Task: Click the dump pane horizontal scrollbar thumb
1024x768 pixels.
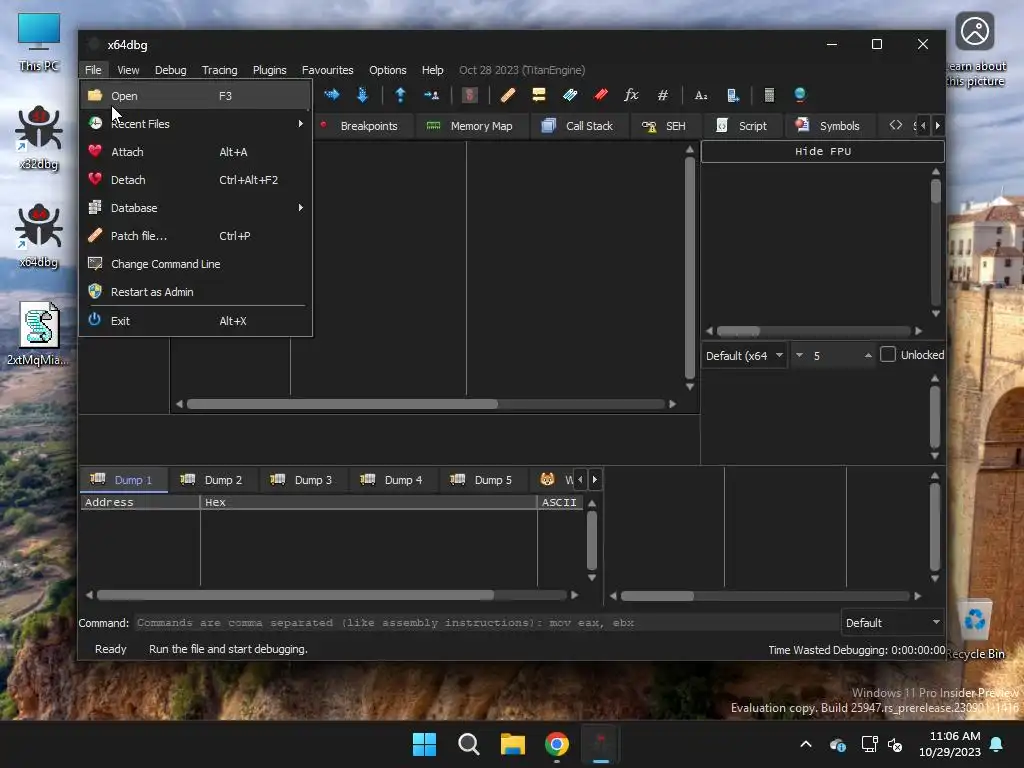Action: click(295, 595)
